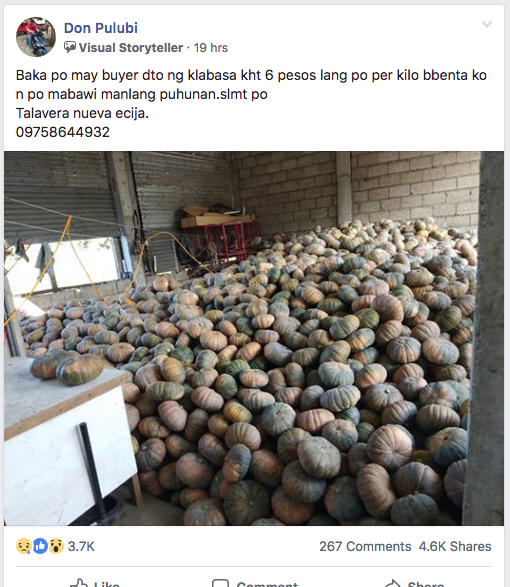This screenshot has width=510, height=587.
Task: Click the Comment button label
Action: tap(267, 584)
